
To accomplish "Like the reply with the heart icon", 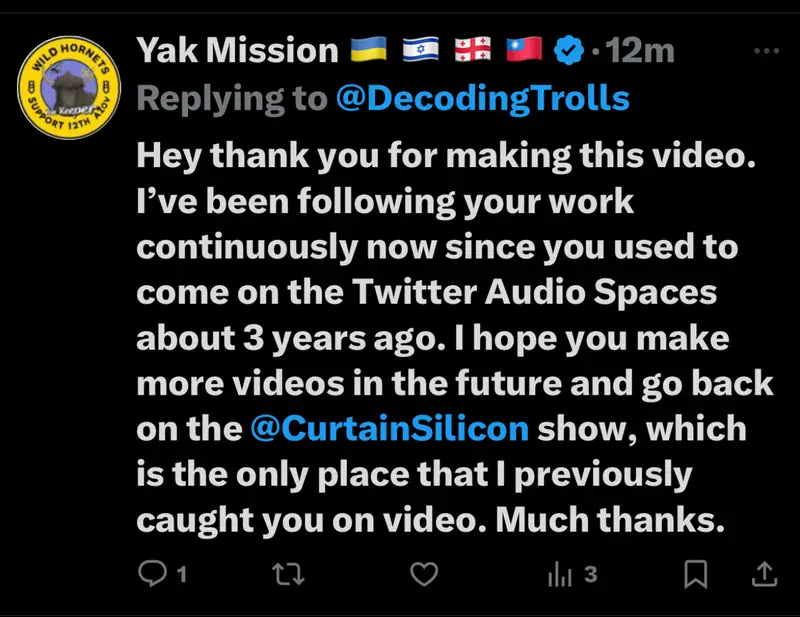I will pos(426,574).
